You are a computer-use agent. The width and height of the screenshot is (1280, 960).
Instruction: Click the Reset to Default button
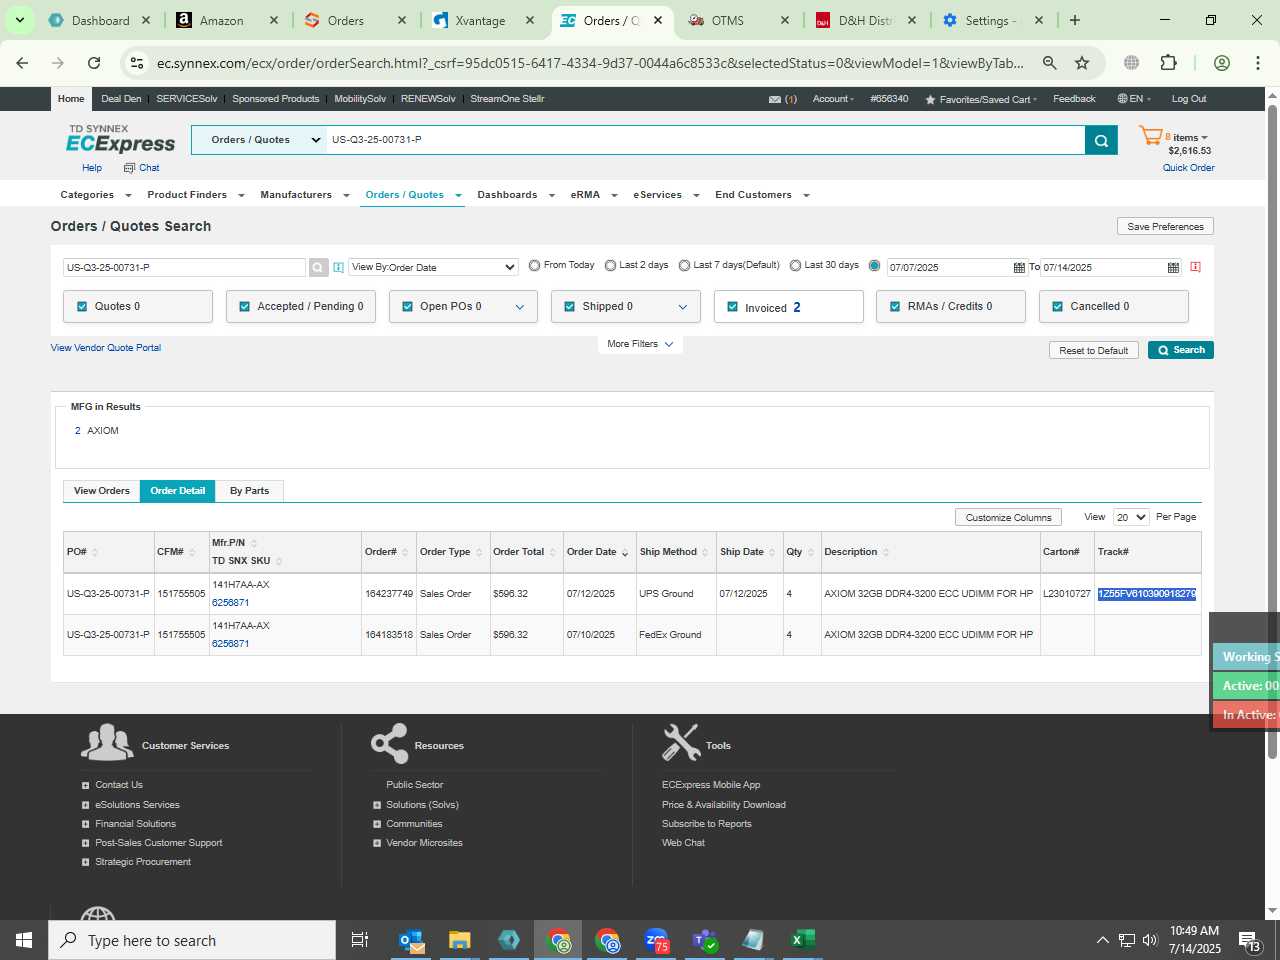coord(1093,350)
